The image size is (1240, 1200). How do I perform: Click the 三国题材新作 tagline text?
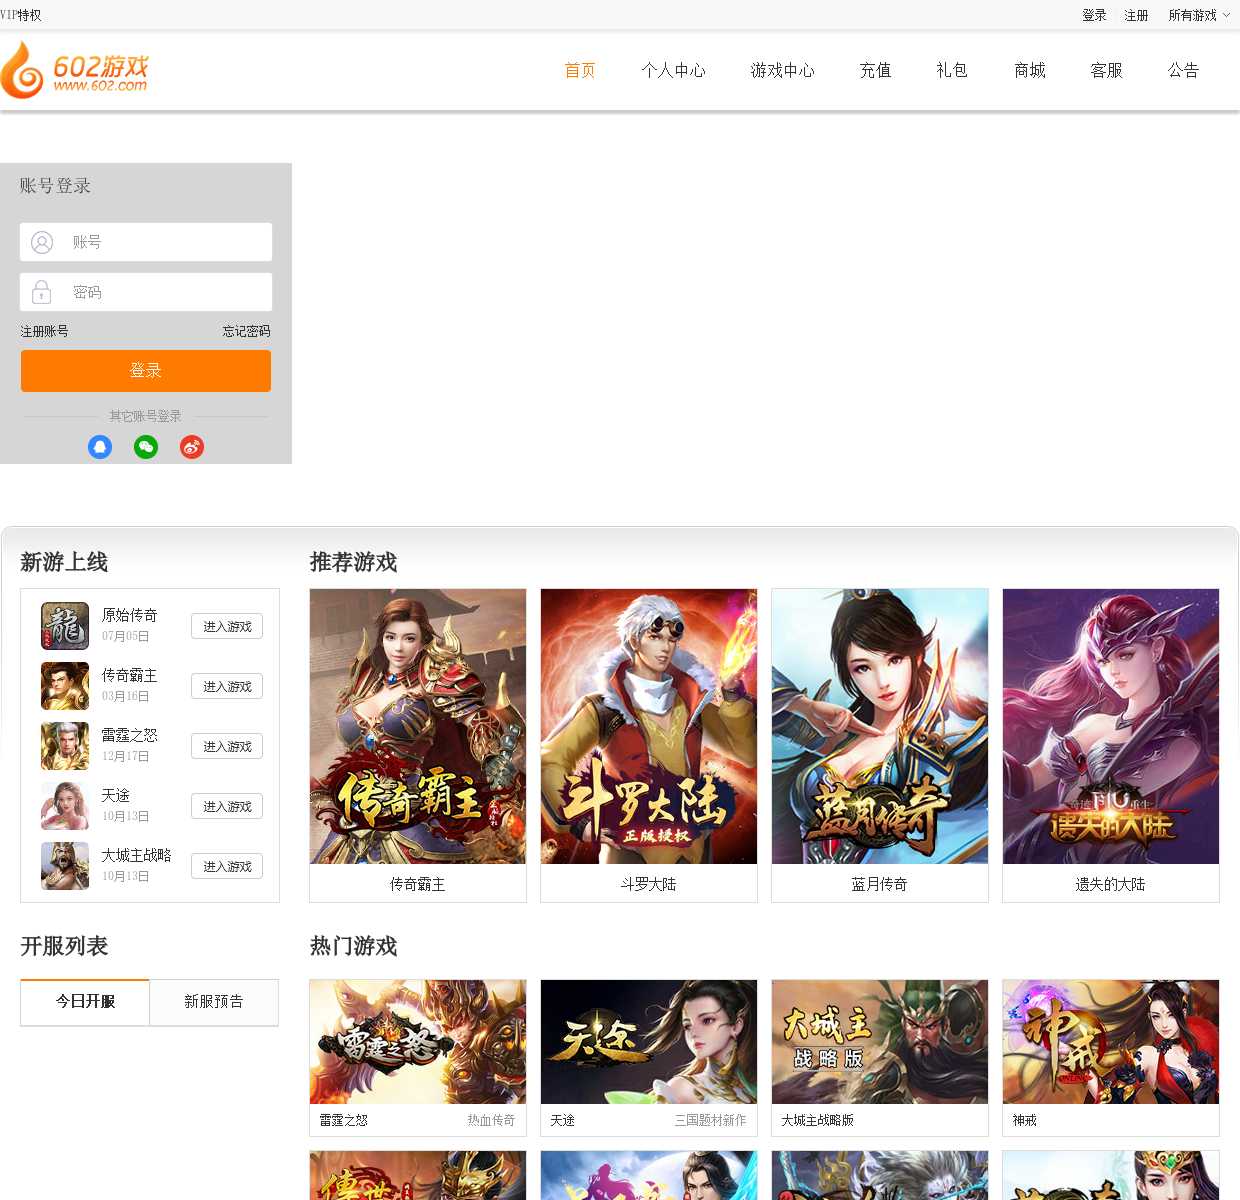[710, 1120]
